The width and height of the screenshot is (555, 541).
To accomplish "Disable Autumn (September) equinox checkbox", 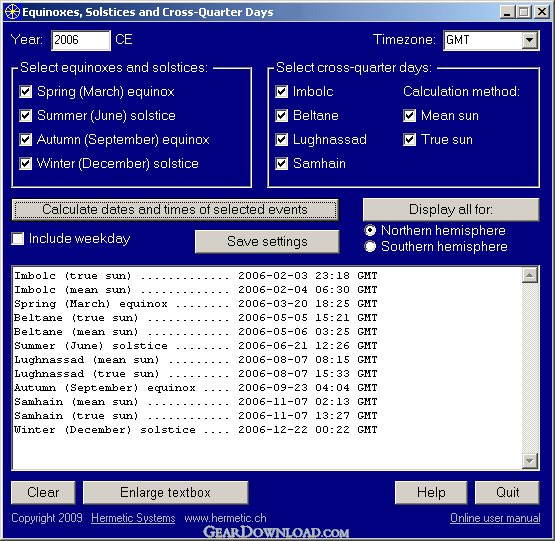I will tap(25, 139).
